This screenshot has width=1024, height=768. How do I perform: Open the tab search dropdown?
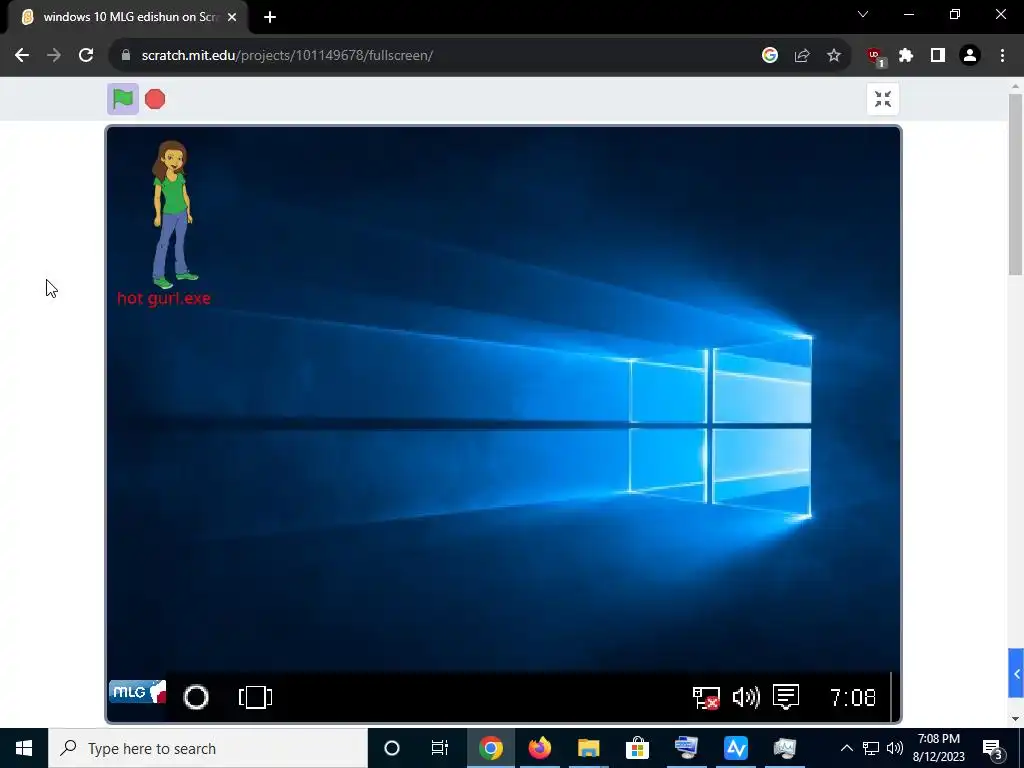tap(863, 14)
